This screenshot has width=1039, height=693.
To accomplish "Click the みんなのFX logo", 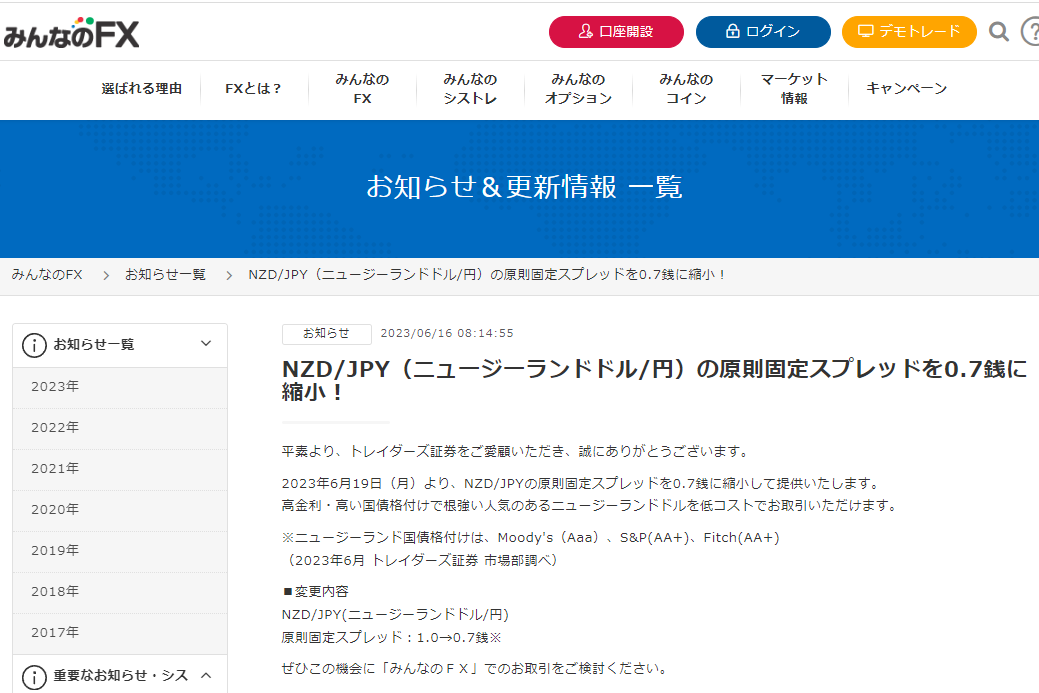I will point(72,33).
